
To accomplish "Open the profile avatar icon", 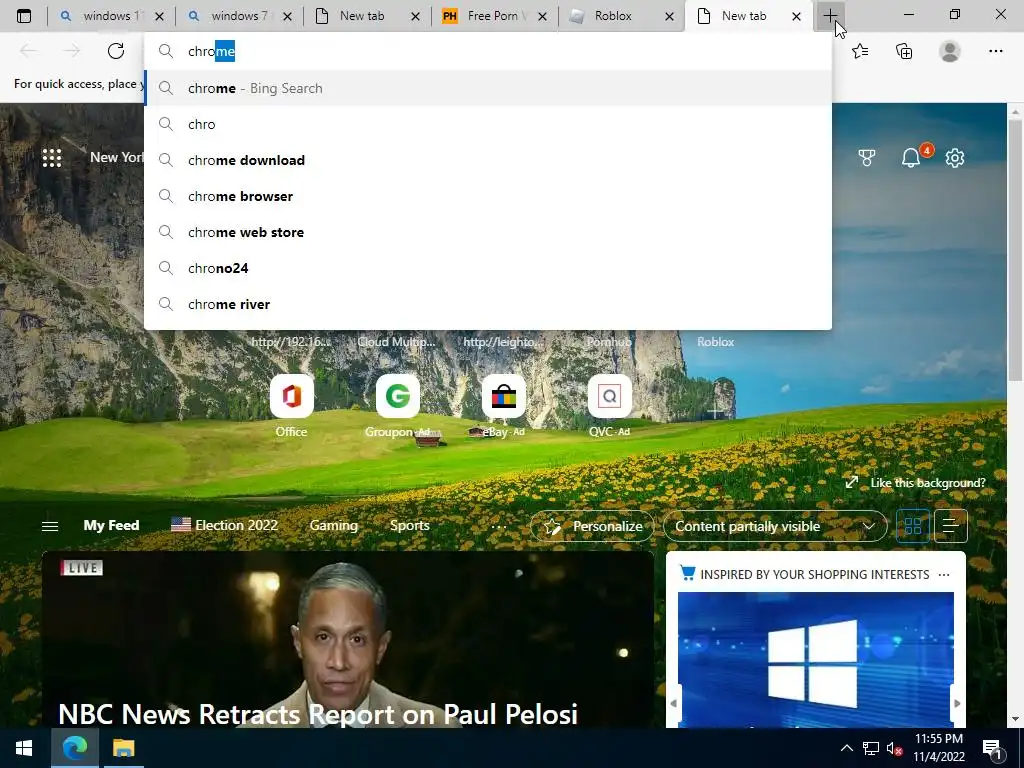I will point(950,51).
